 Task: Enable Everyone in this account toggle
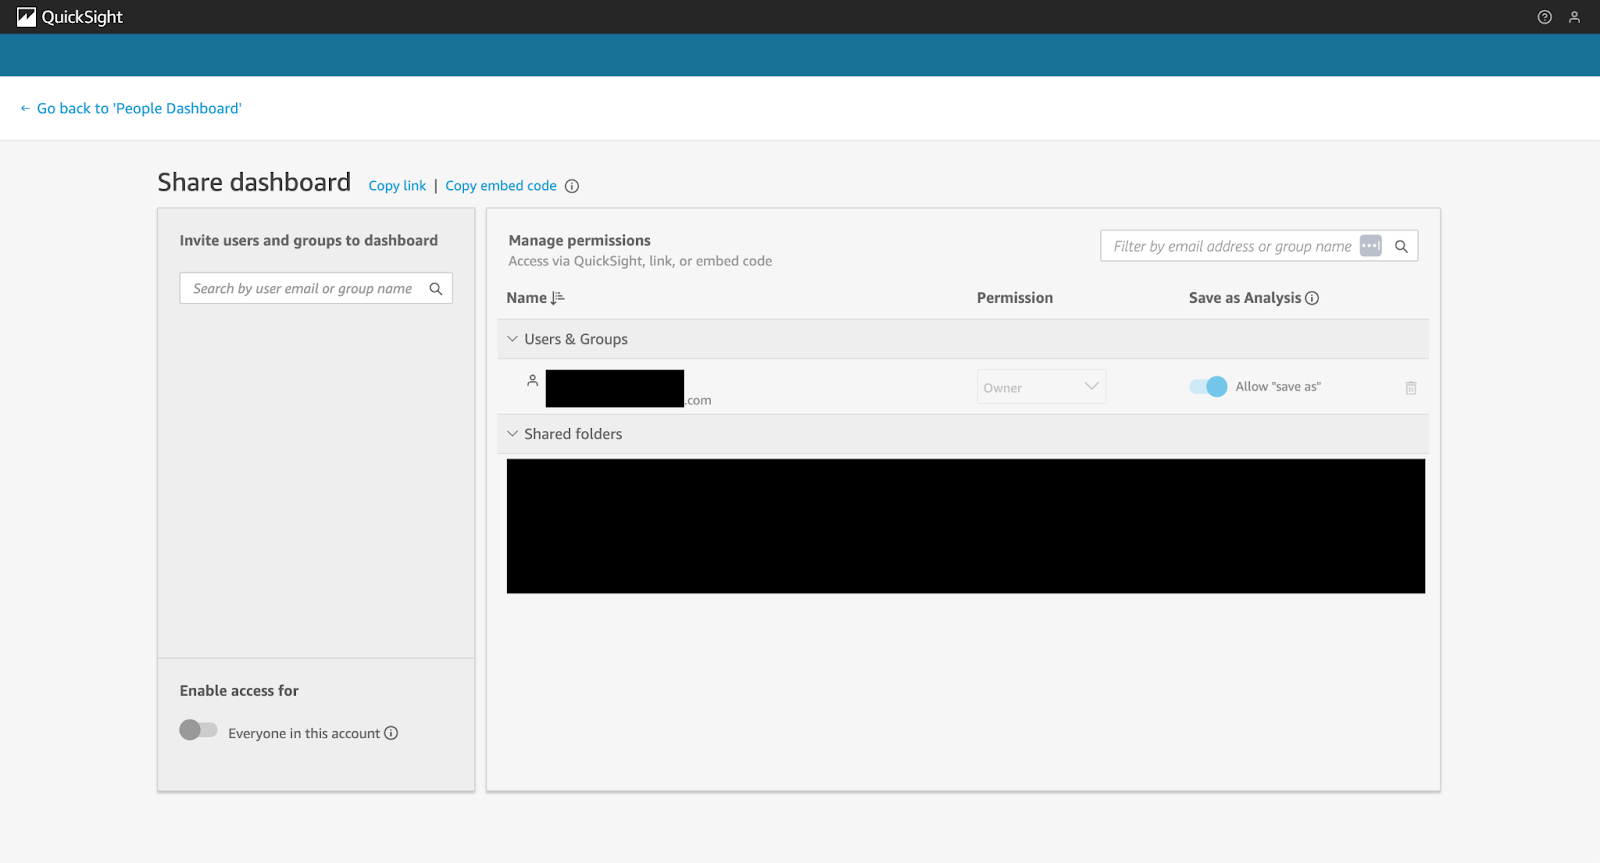198,730
